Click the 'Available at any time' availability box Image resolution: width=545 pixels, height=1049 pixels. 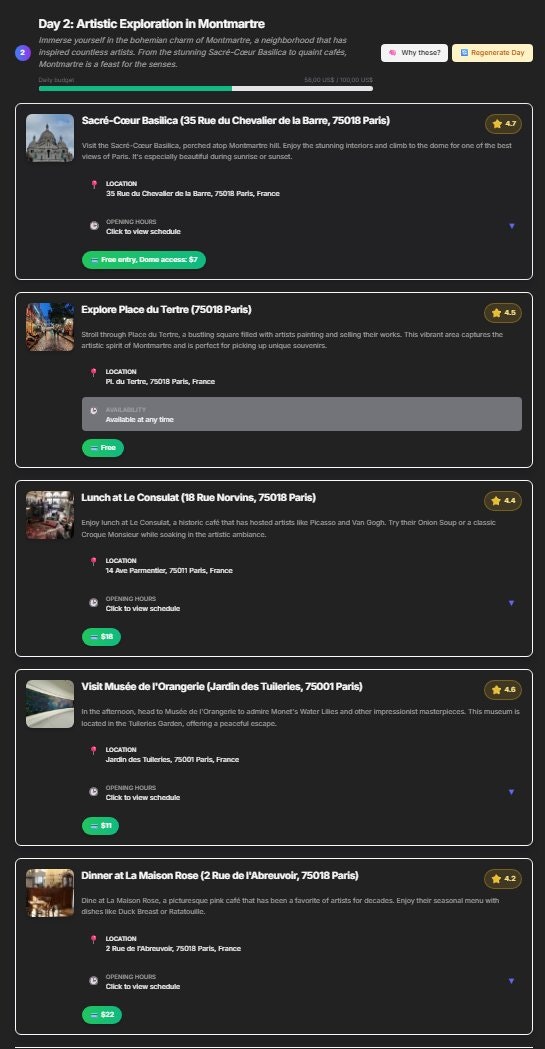click(302, 414)
